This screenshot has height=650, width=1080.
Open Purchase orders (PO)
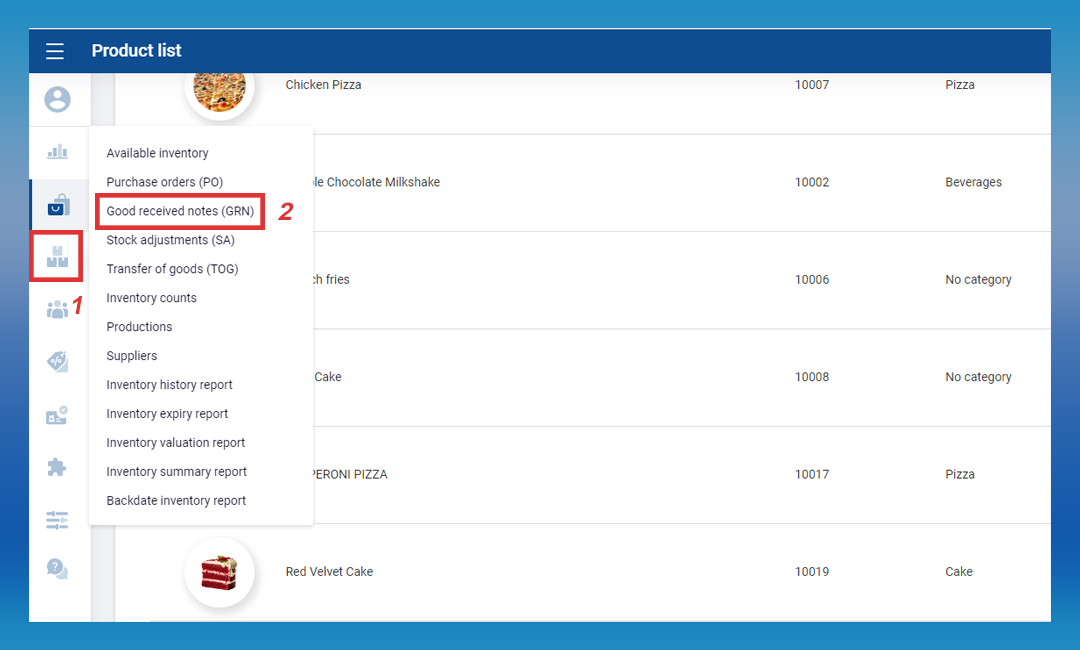[164, 182]
